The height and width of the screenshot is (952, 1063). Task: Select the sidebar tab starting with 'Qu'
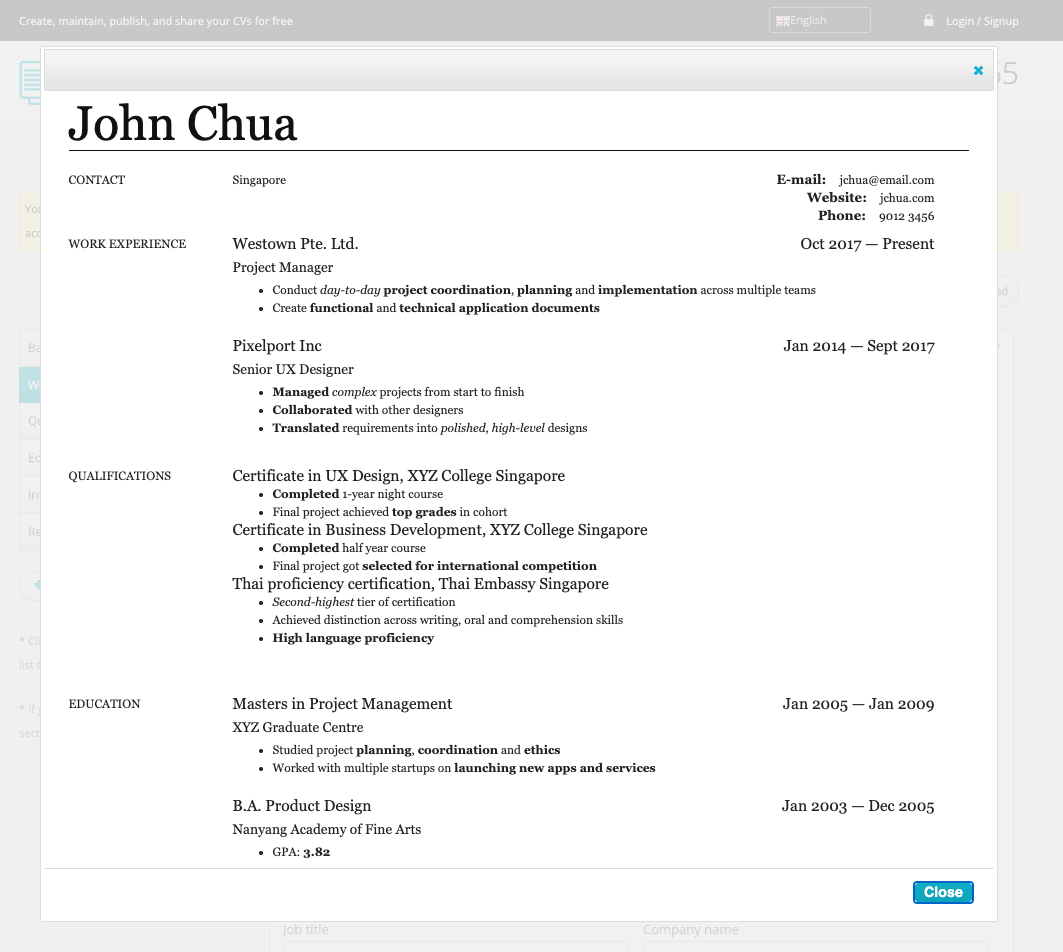coord(30,421)
